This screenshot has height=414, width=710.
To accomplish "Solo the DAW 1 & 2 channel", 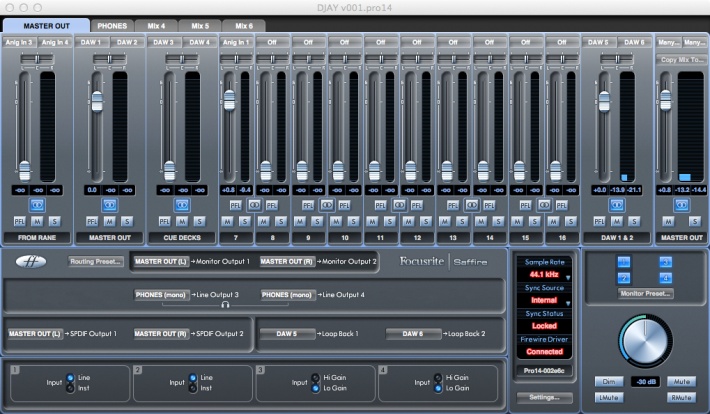I will 633,220.
